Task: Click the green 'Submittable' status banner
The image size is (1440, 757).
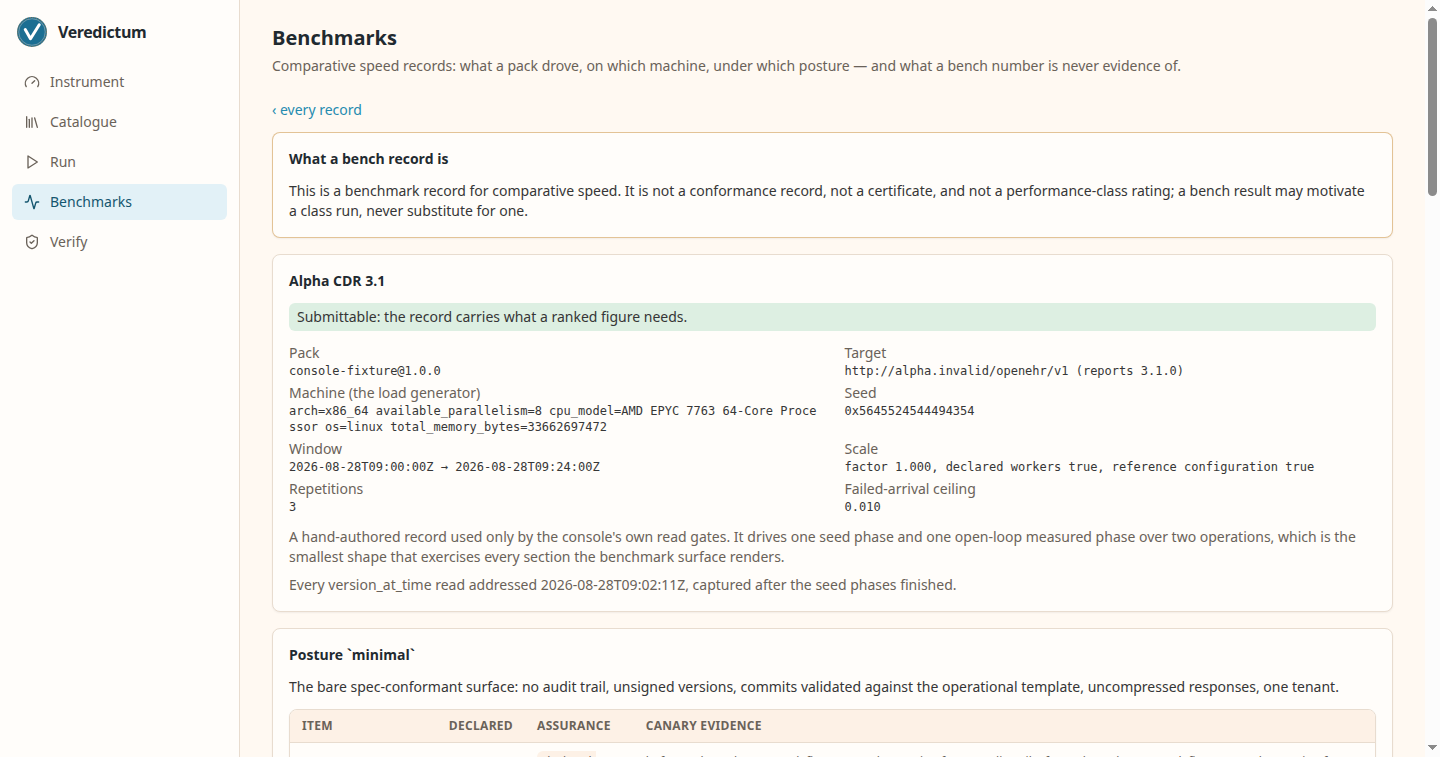Action: (832, 317)
